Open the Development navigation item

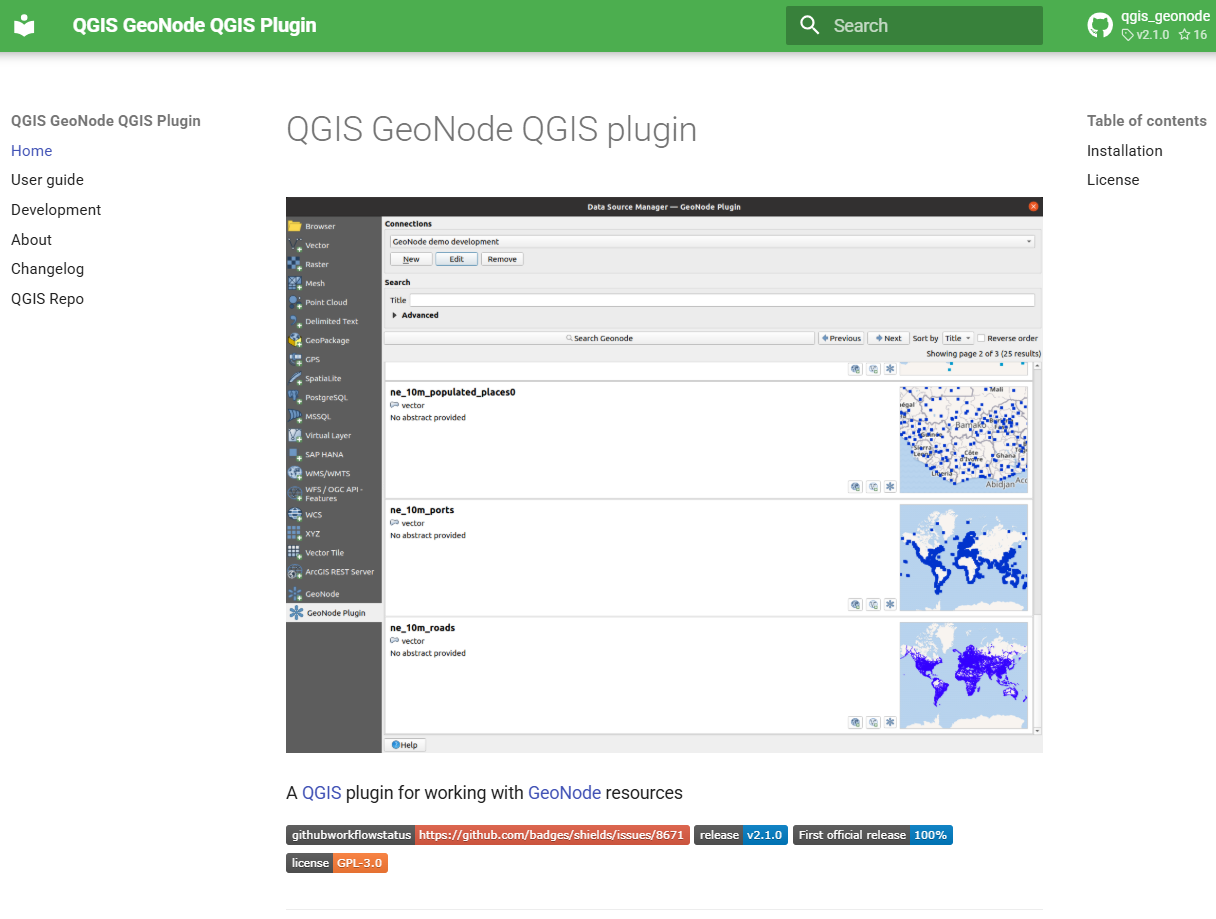[x=56, y=210]
